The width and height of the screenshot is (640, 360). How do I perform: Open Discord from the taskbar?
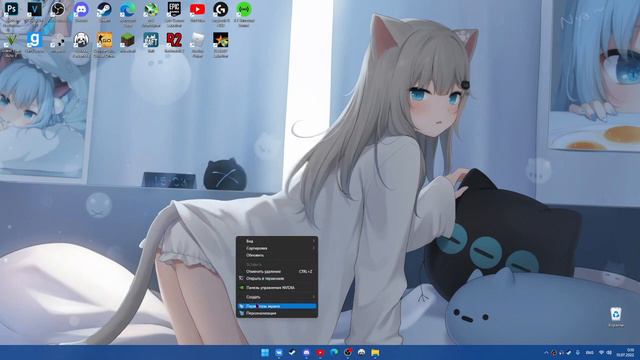307,352
